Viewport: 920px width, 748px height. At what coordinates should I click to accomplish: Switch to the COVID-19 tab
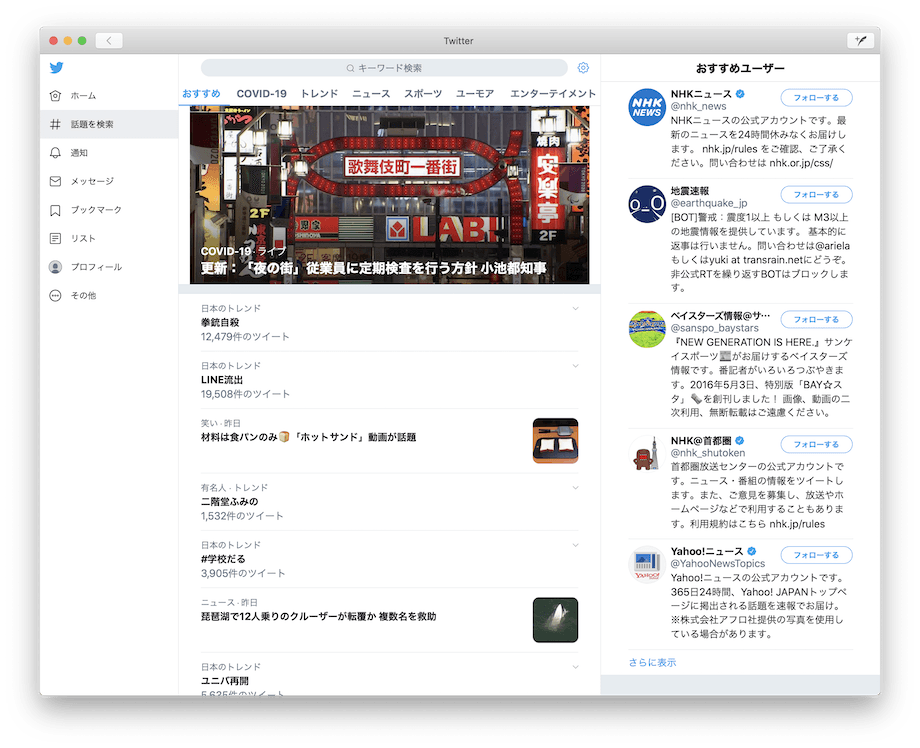(262, 93)
